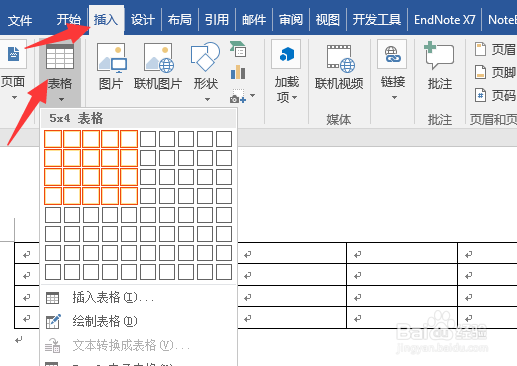
Task: Click the 链接 links icon
Action: pyautogui.click(x=392, y=54)
